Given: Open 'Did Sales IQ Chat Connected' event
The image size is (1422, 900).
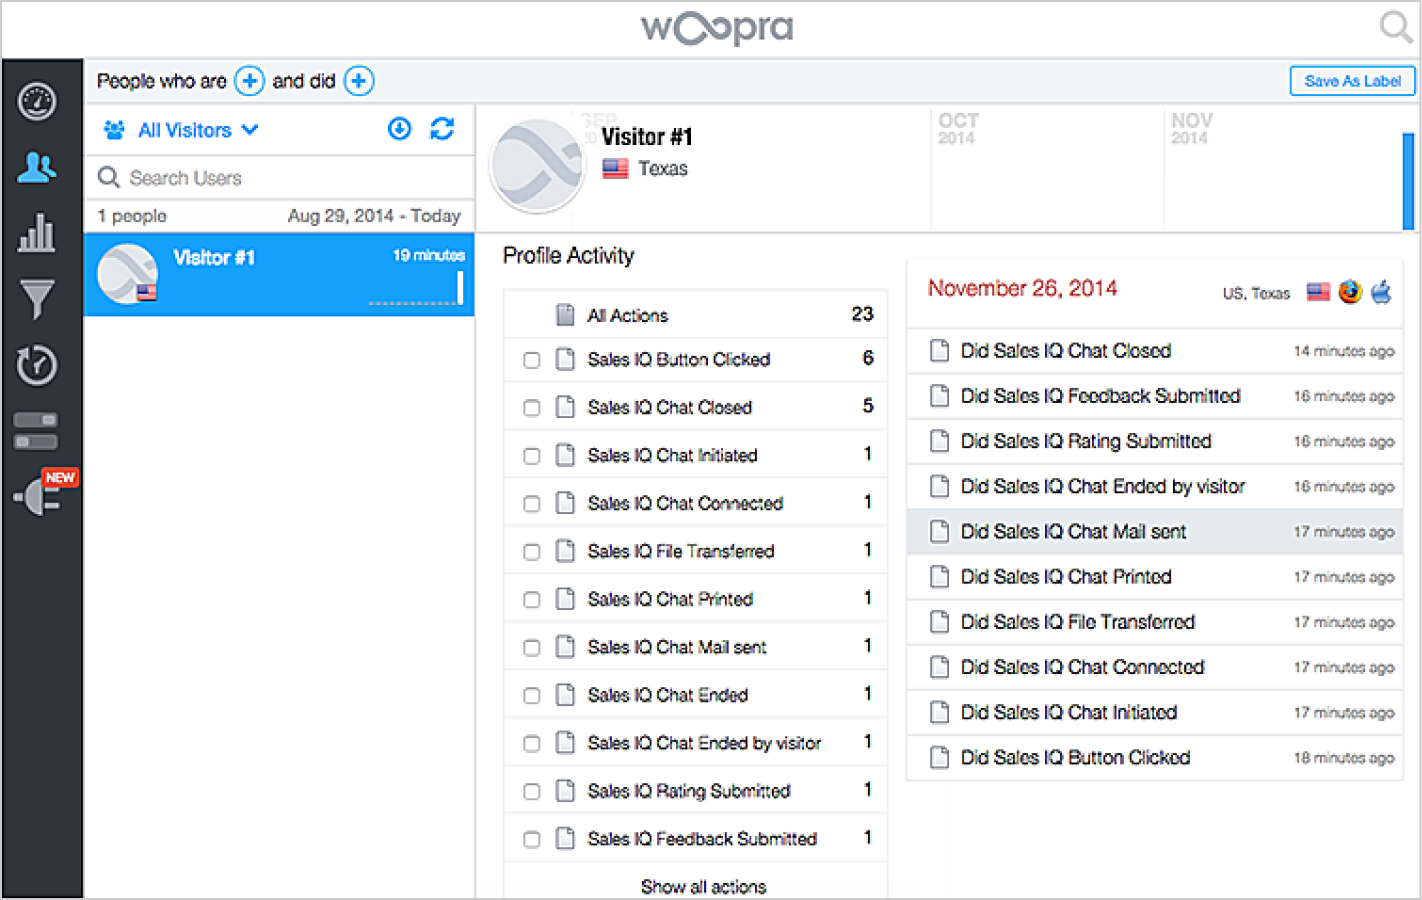Looking at the screenshot, I should pyautogui.click(x=1155, y=667).
